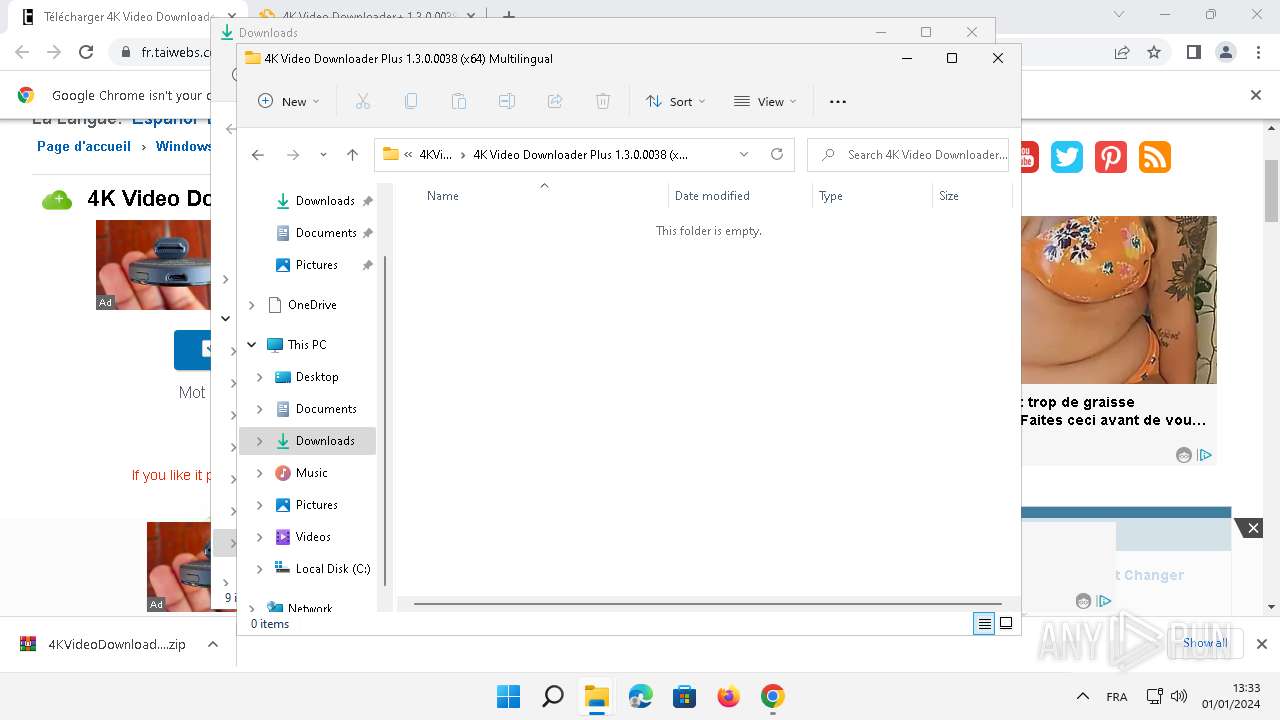Click the Copy icon in Explorer toolbar

tap(411, 101)
